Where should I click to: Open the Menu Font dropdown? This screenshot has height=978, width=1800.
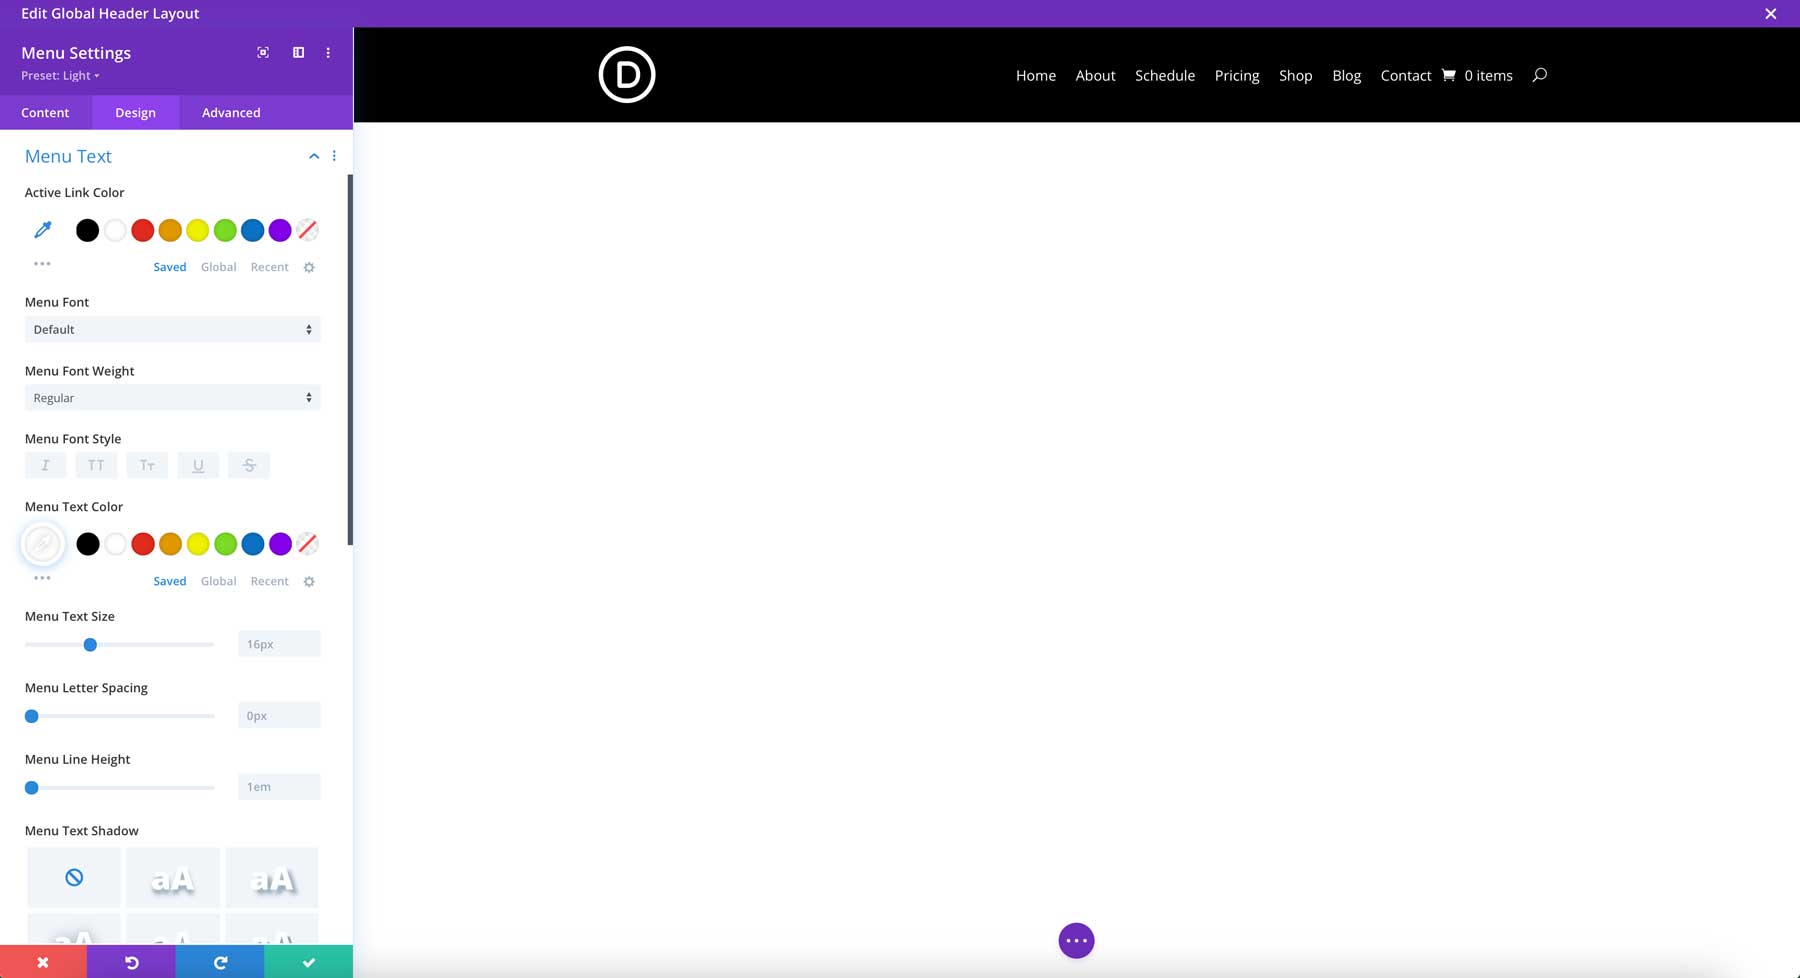[172, 328]
